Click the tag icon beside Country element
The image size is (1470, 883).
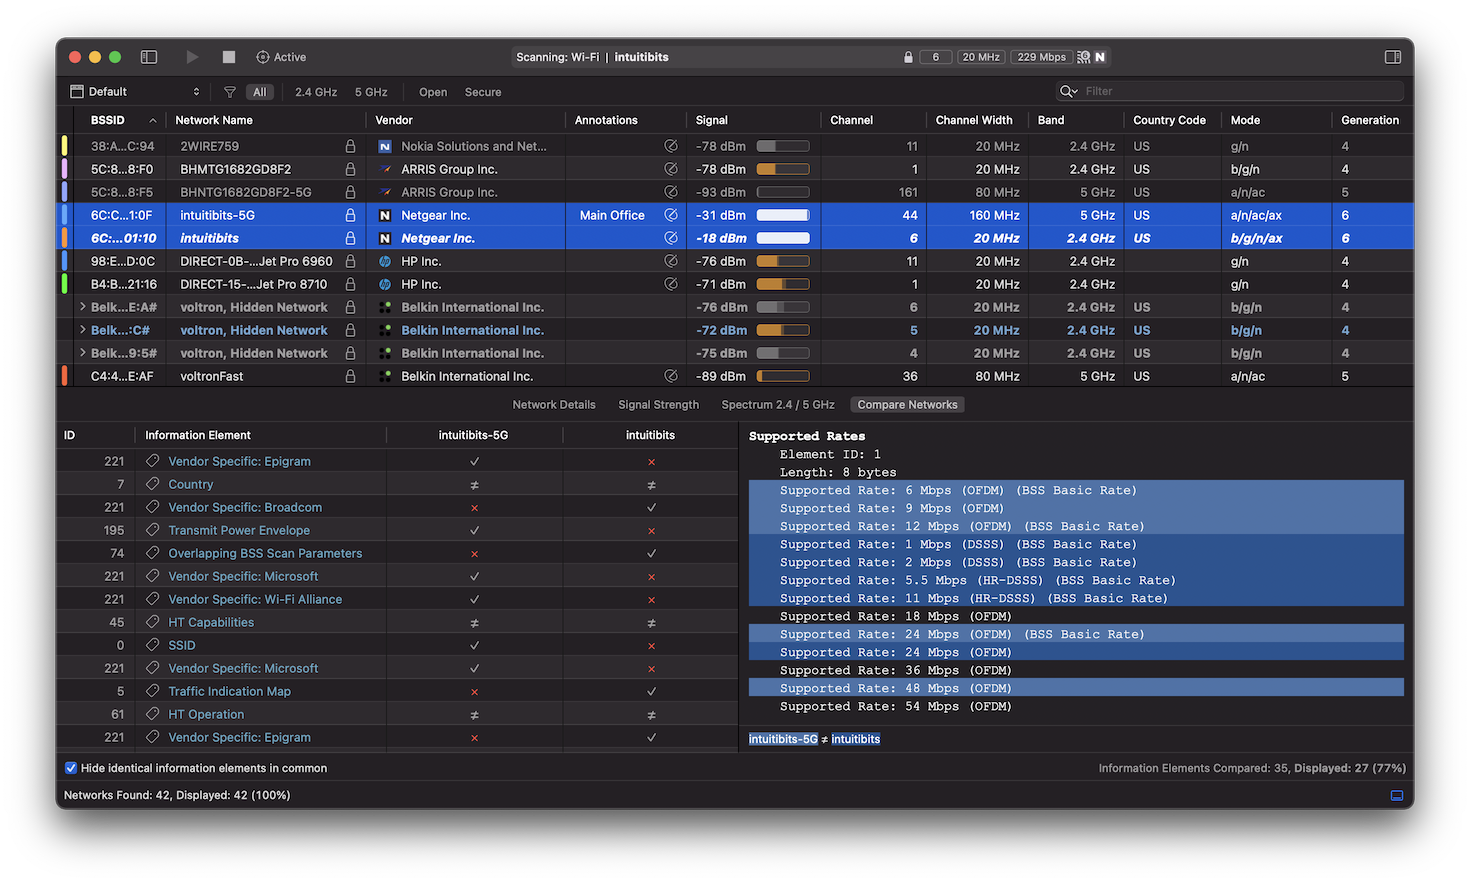pos(153,484)
